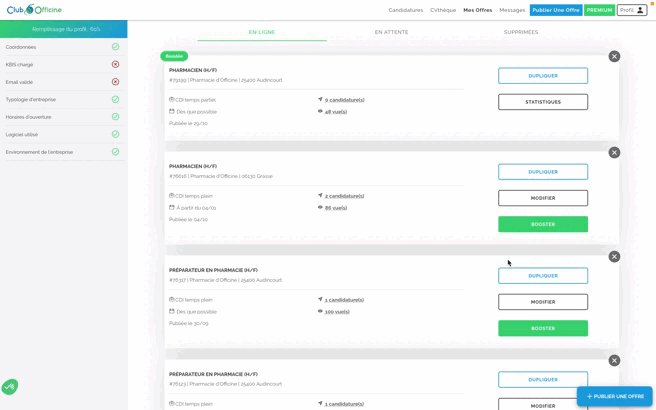Viewport: 656px width, 410px height.
Task: Click the eye icon next to 100 vue(s)
Action: click(x=320, y=311)
